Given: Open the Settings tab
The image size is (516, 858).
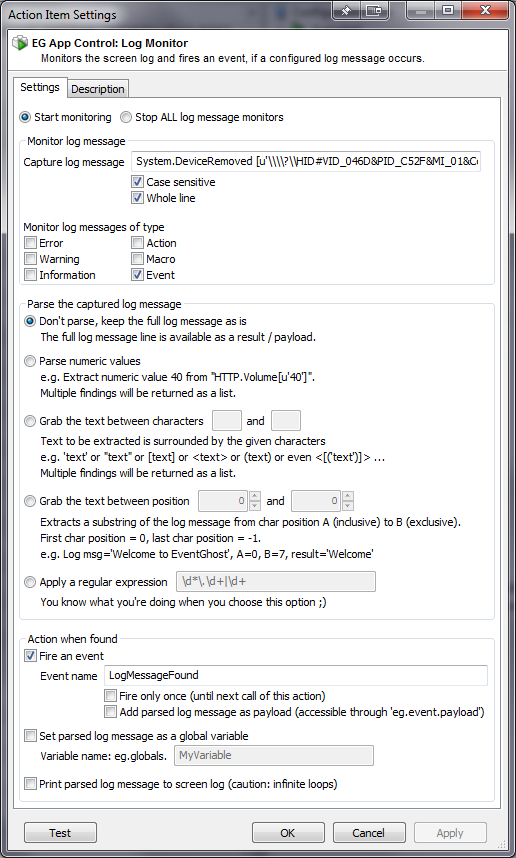Looking at the screenshot, I should (x=40, y=88).
